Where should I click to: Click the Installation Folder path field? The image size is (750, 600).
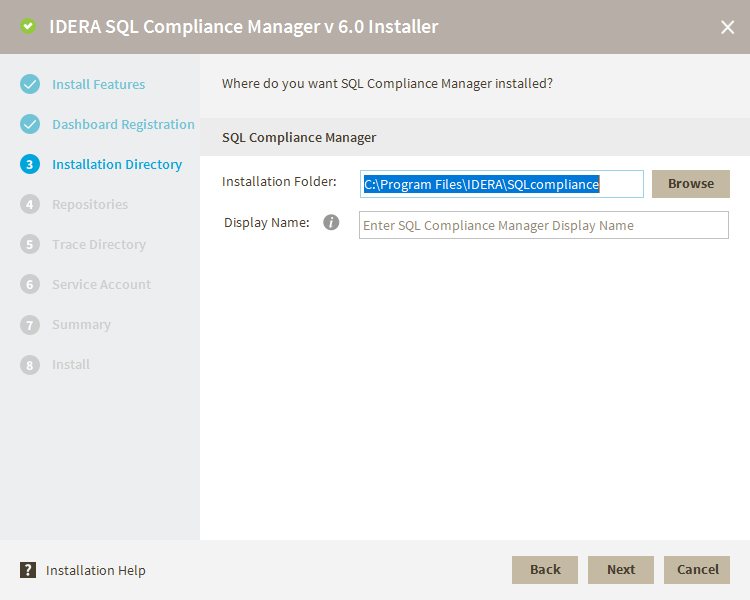(x=501, y=184)
